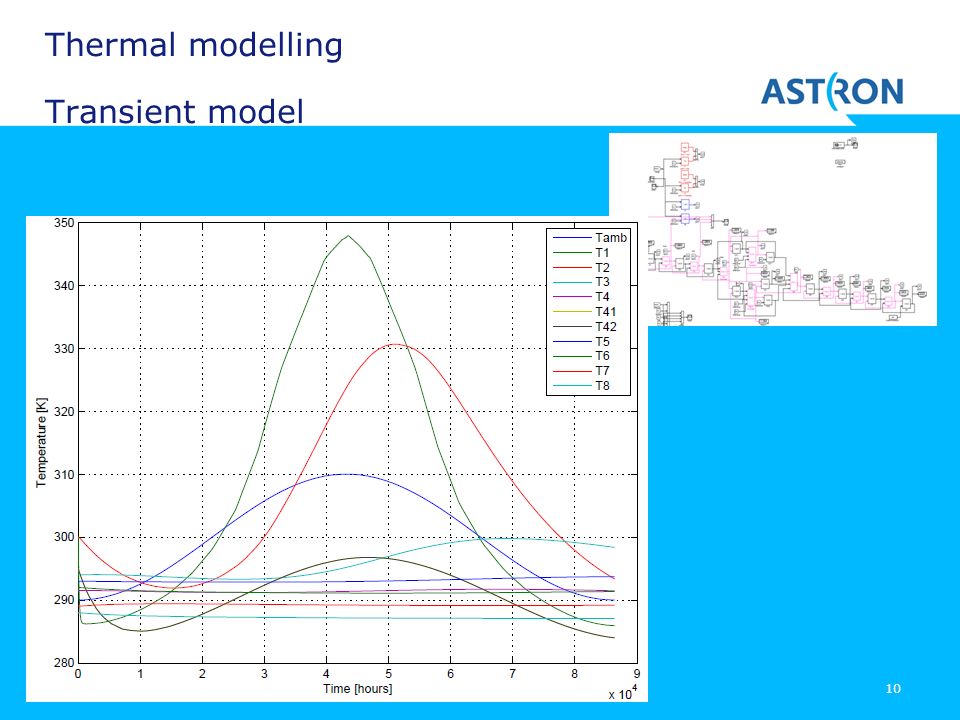Click the x-axis tick label 1
The width and height of the screenshot is (960, 720).
point(140,674)
